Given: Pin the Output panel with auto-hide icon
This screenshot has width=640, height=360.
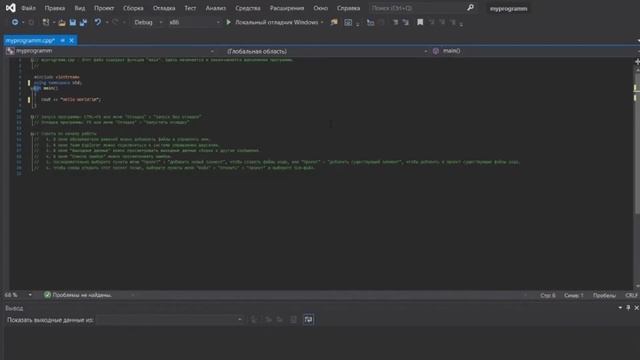Looking at the screenshot, I should [x=628, y=308].
